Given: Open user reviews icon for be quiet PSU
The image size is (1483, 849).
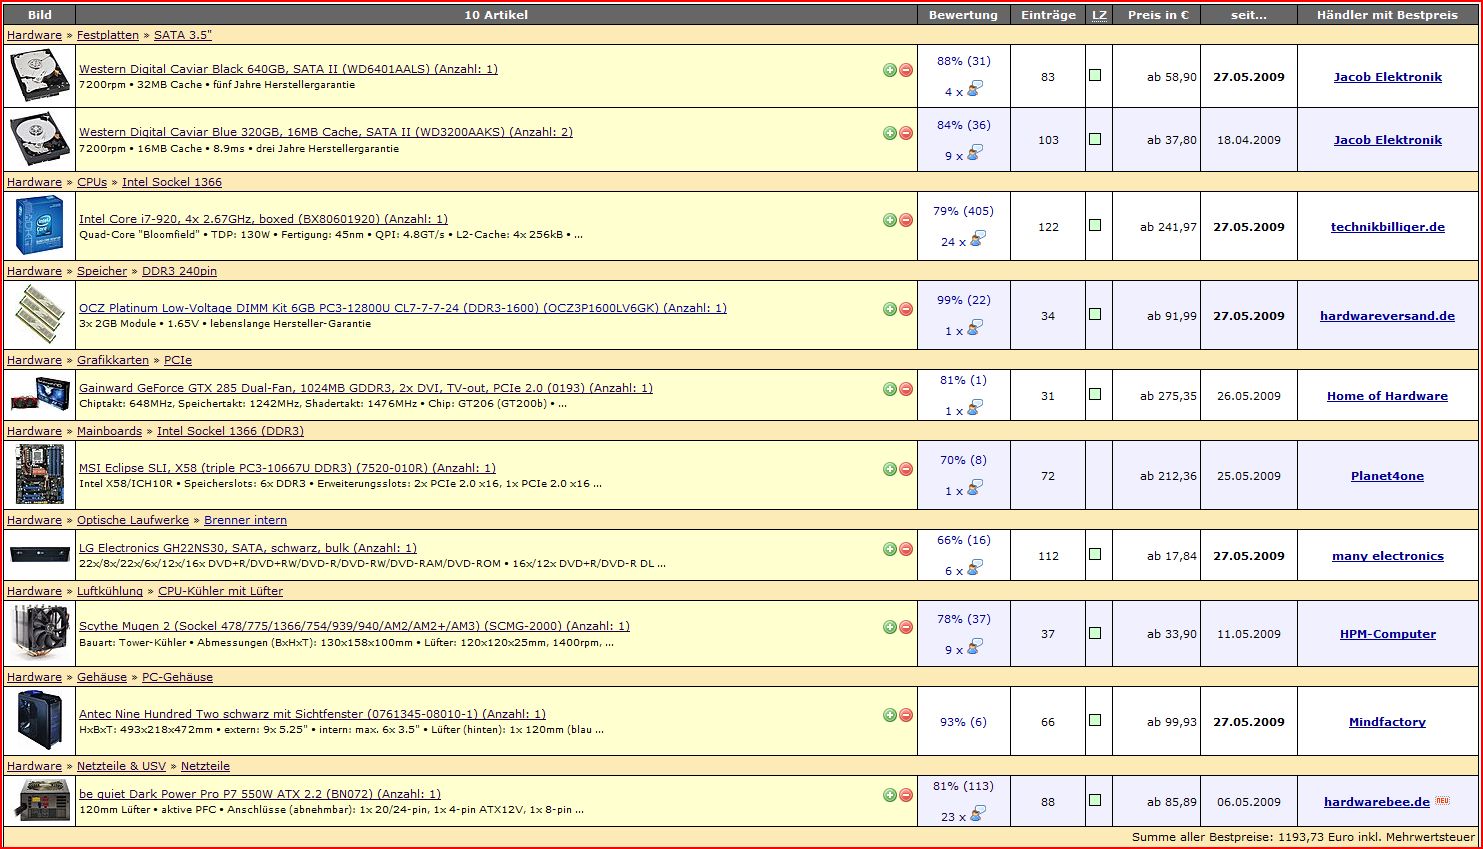Looking at the screenshot, I should click(x=977, y=814).
